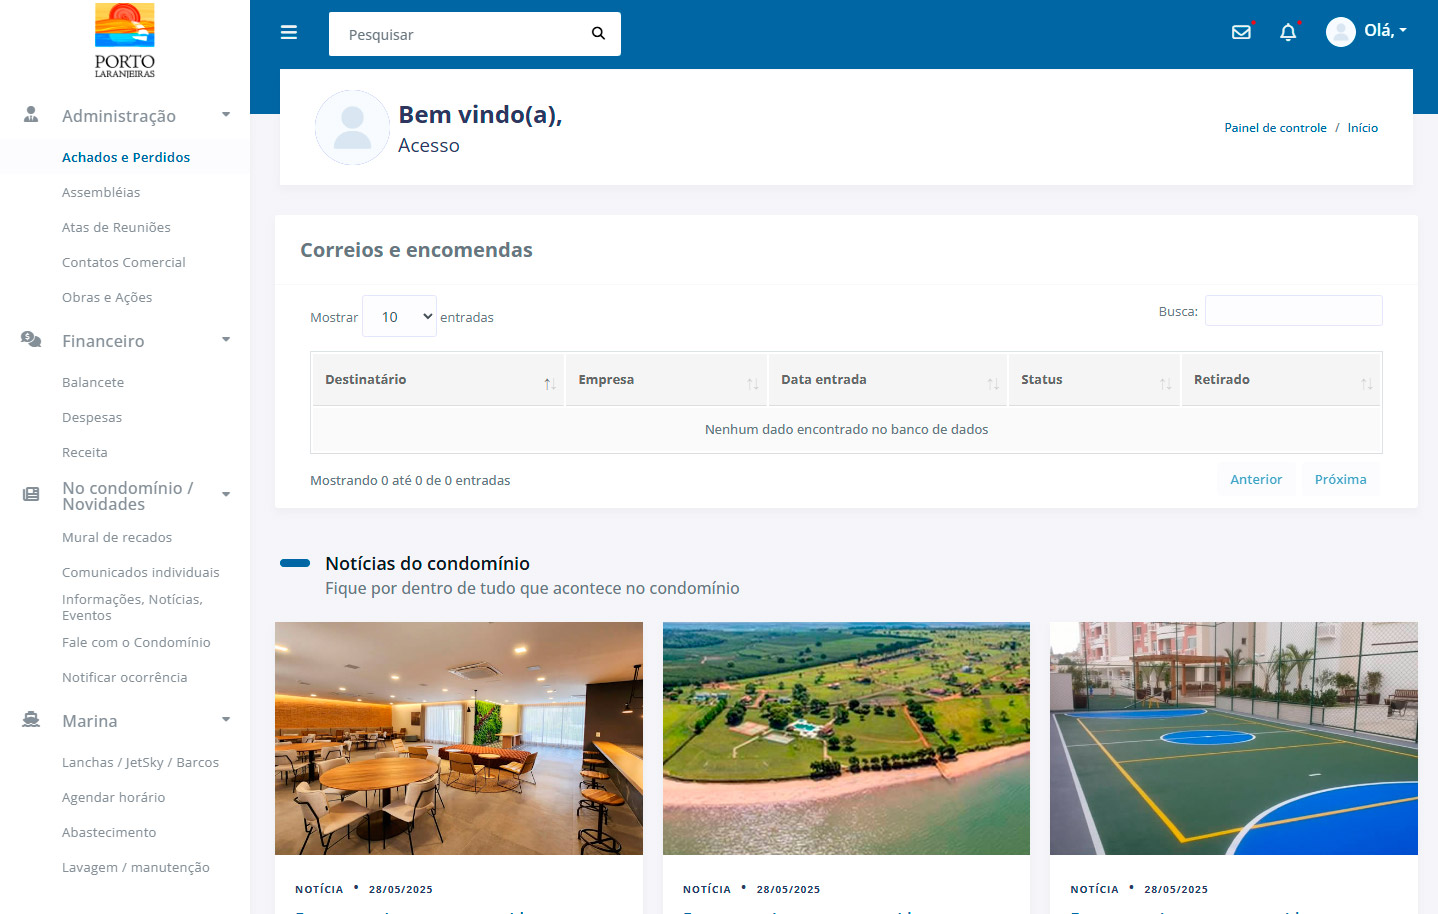
Task: Click the Painel de controle breadcrumb link
Action: (x=1275, y=128)
